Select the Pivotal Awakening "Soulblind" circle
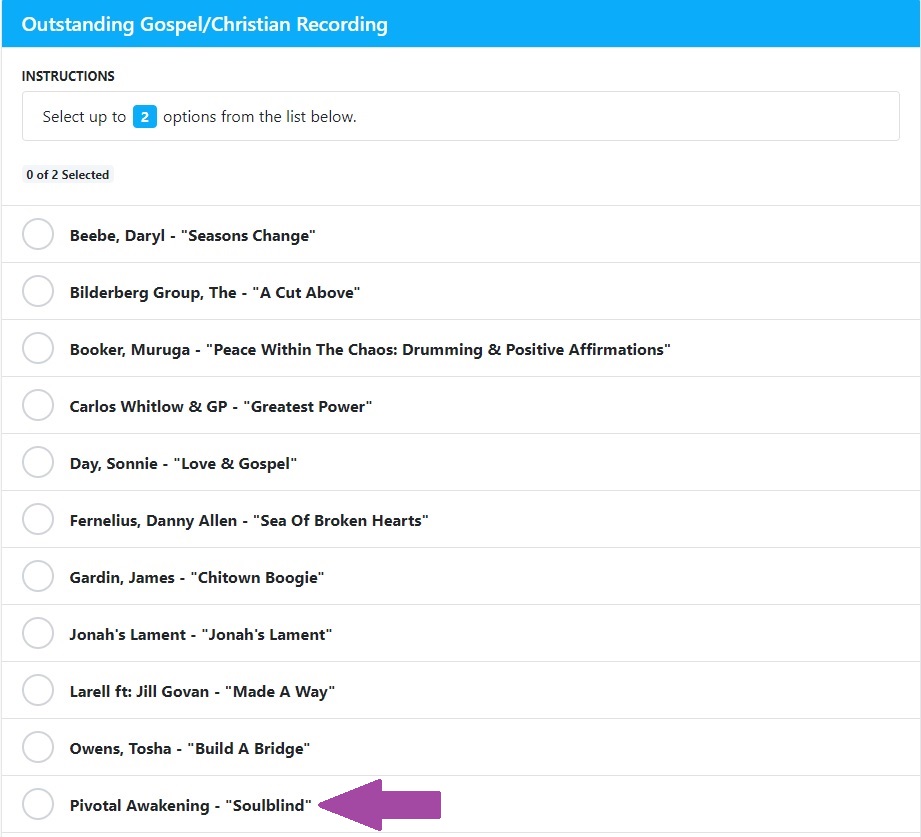 click(38, 804)
